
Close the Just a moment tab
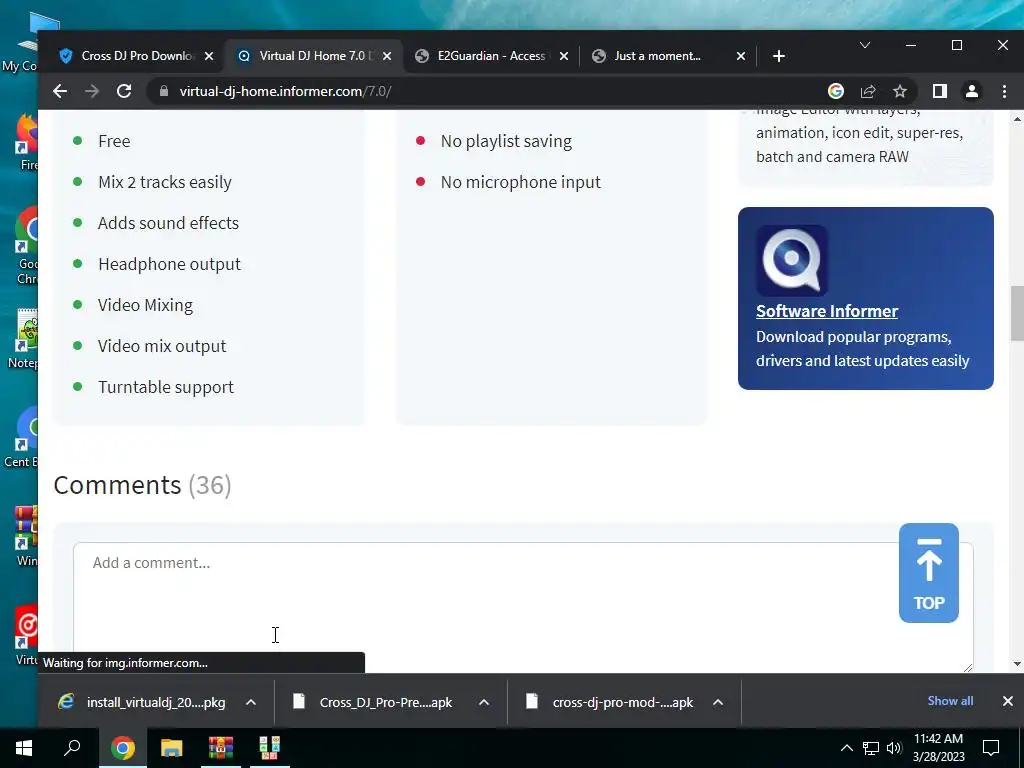(x=741, y=56)
